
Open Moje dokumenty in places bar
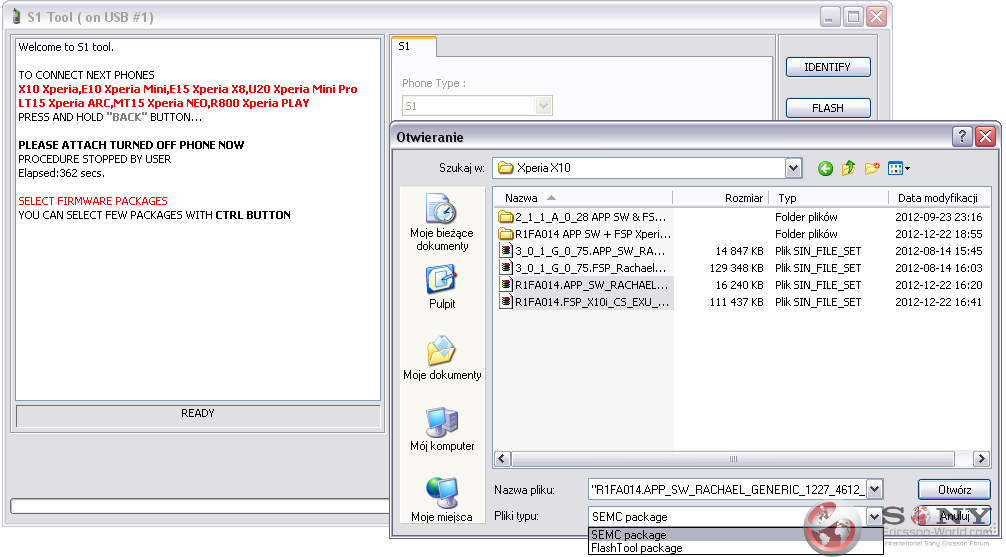[441, 358]
